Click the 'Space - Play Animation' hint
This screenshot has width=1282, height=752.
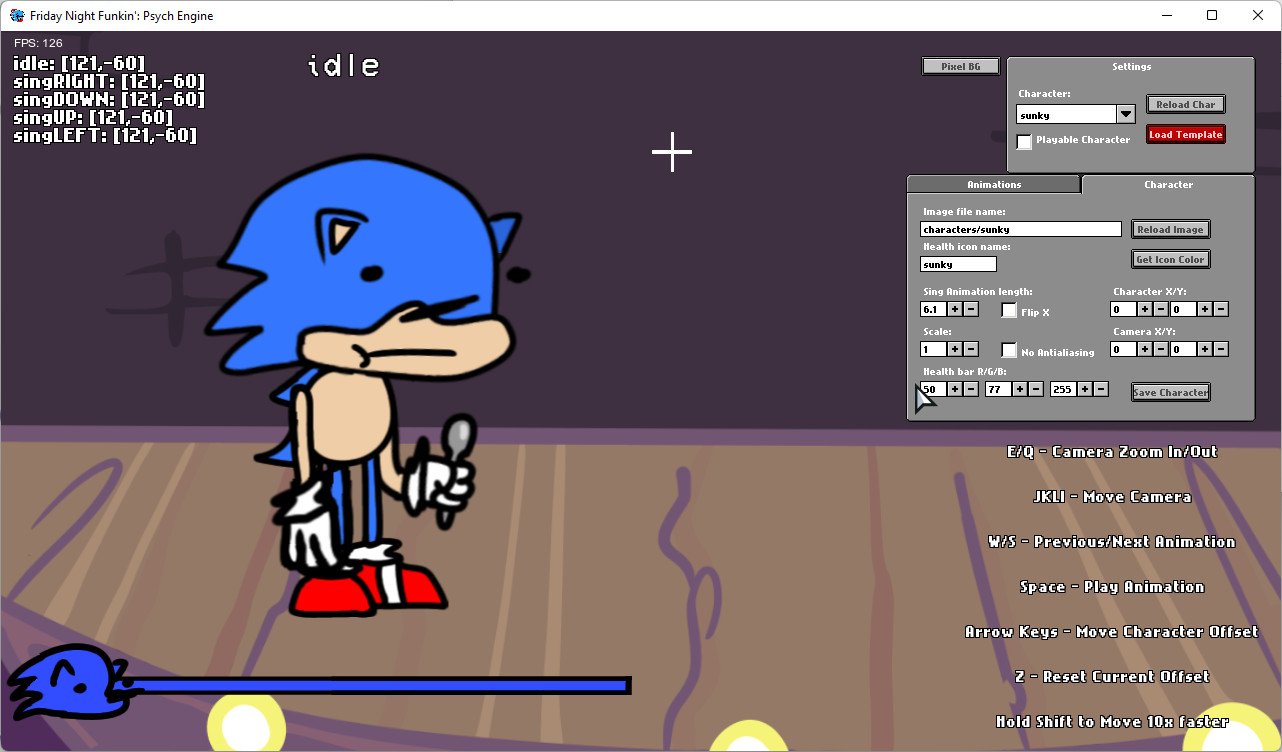[1112, 587]
